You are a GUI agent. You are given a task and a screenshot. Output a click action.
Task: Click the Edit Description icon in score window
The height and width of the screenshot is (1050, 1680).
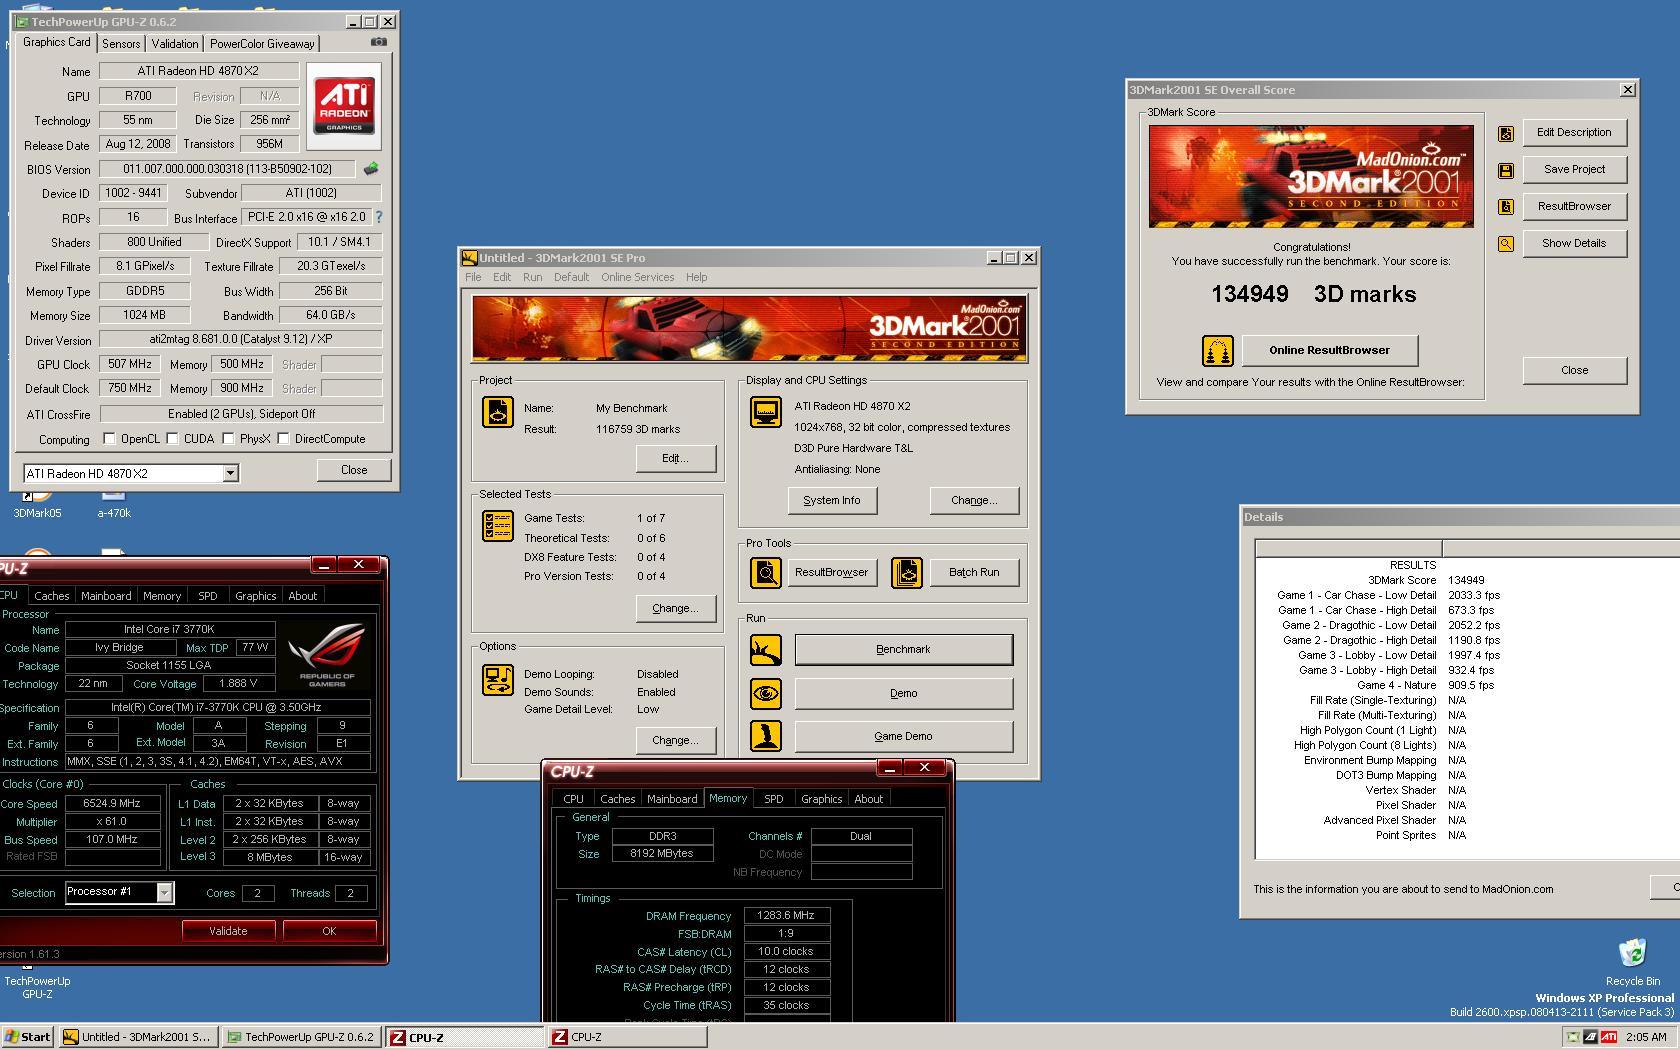[x=1506, y=133]
